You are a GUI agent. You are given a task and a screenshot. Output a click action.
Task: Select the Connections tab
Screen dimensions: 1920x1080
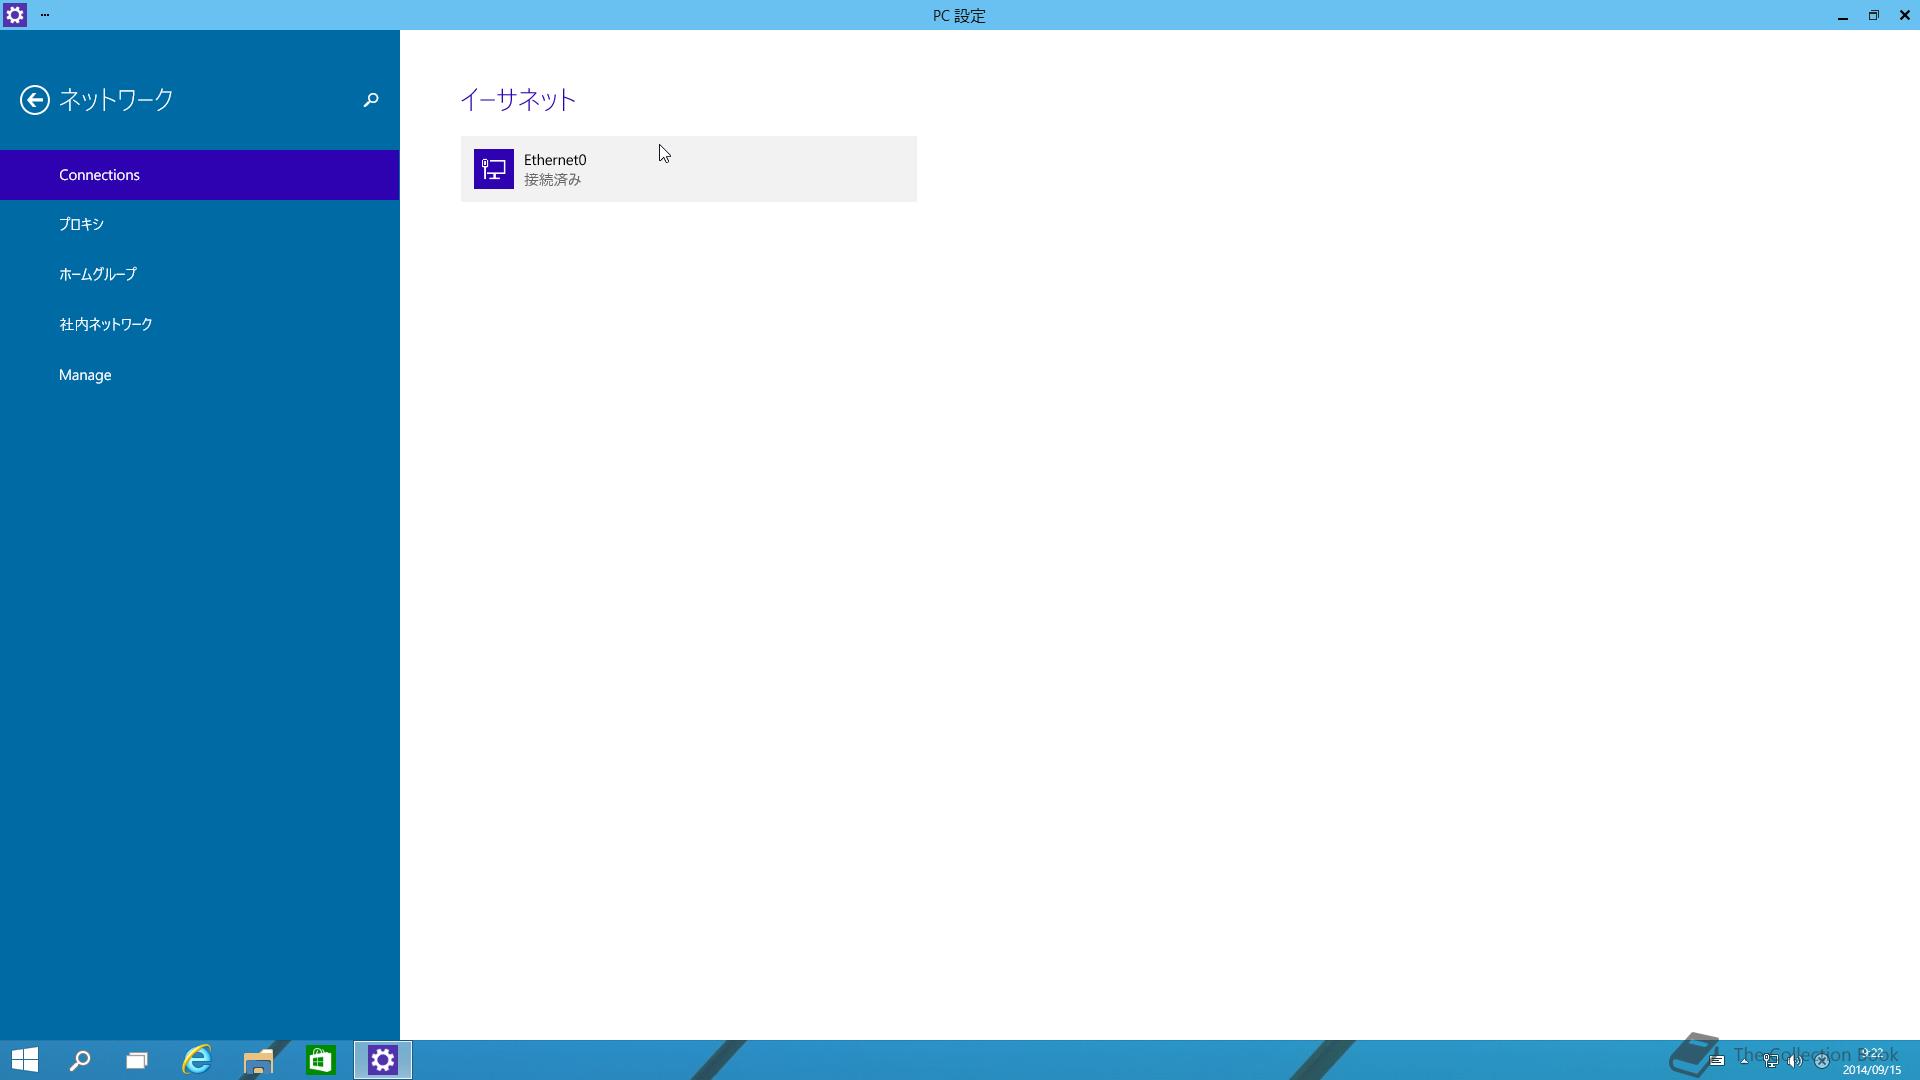(200, 175)
